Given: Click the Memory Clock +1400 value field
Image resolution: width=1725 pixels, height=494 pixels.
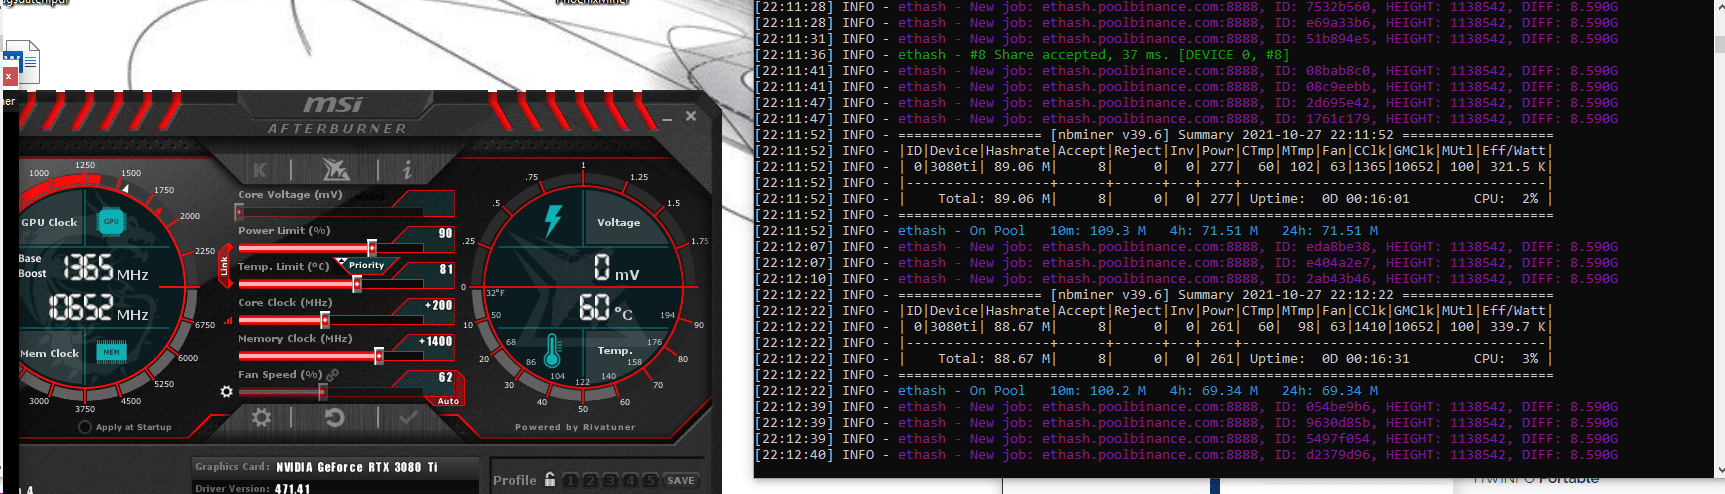Looking at the screenshot, I should [434, 341].
